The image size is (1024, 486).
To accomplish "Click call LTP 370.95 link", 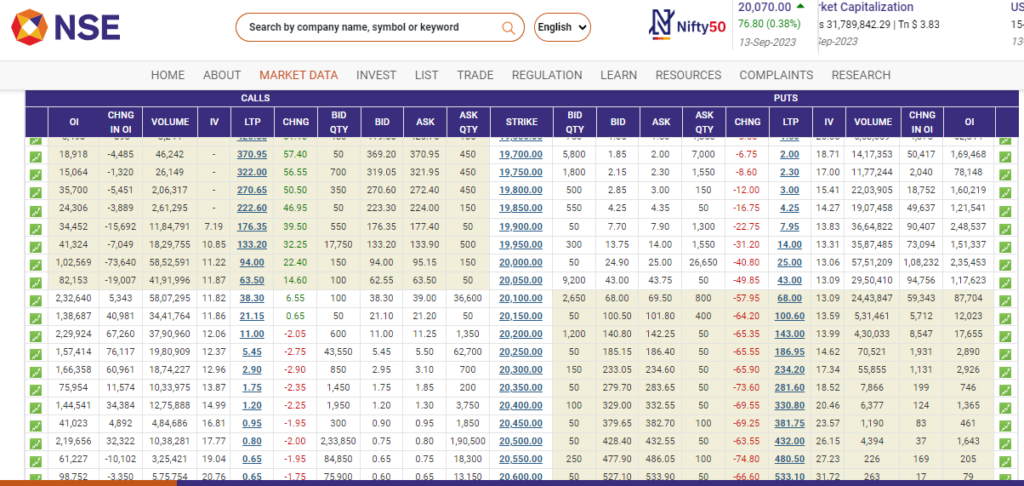I will coord(251,154).
